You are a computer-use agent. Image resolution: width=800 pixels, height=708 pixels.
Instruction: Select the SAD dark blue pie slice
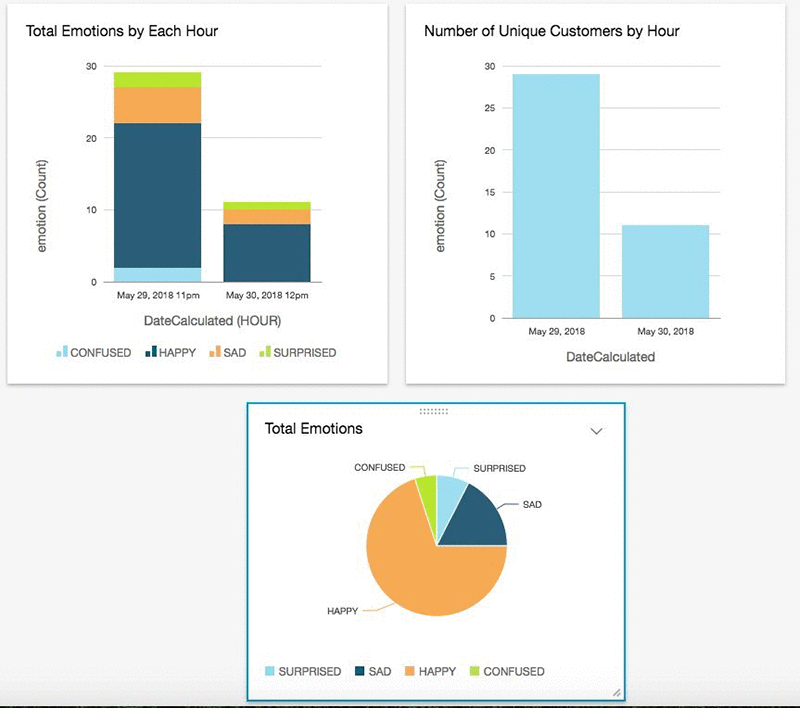click(480, 520)
